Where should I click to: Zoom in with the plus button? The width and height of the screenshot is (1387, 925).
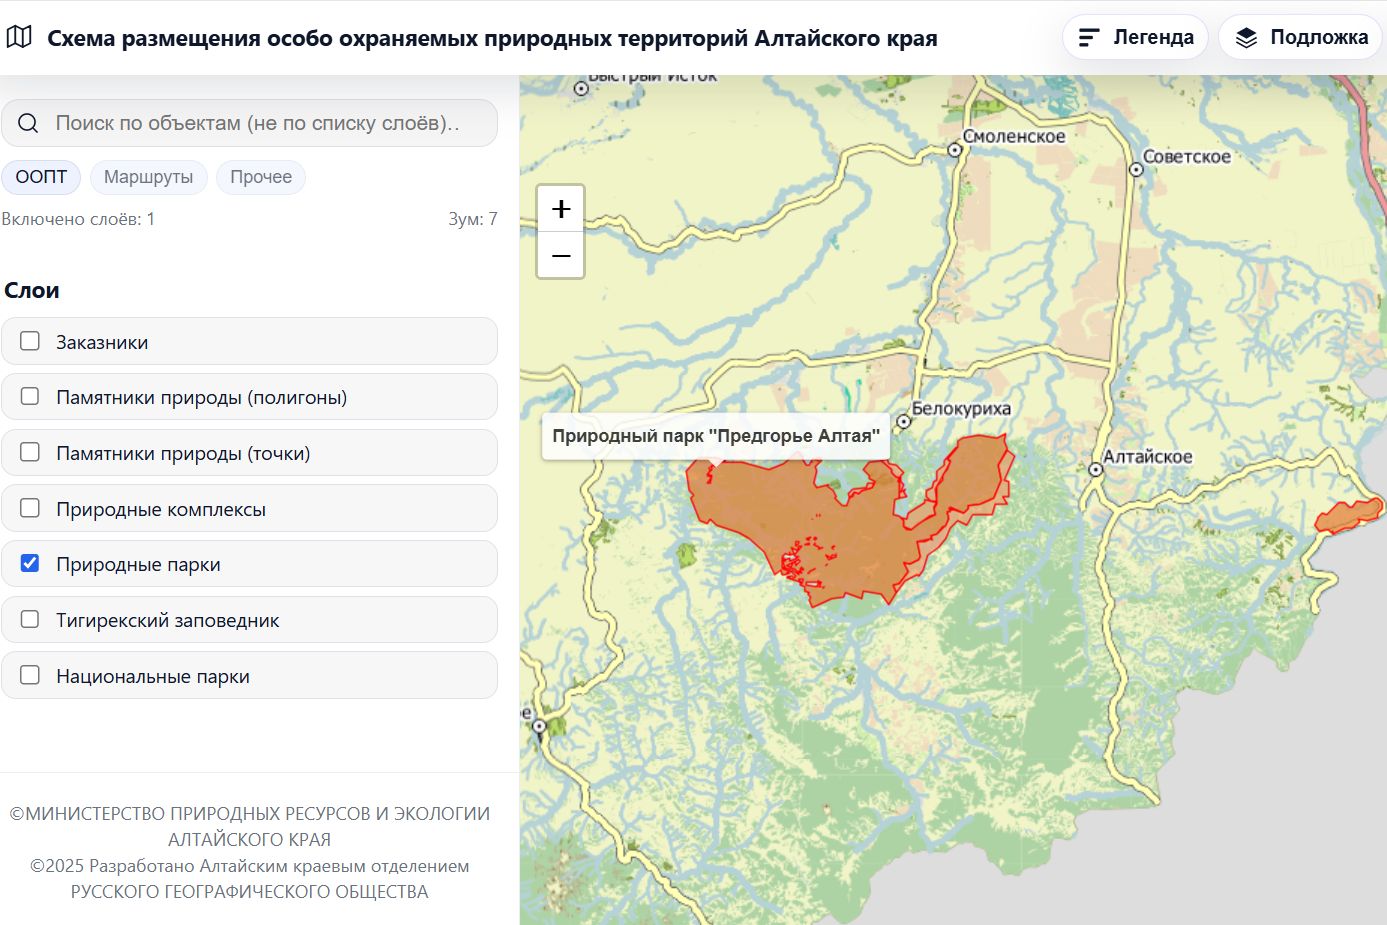(560, 207)
